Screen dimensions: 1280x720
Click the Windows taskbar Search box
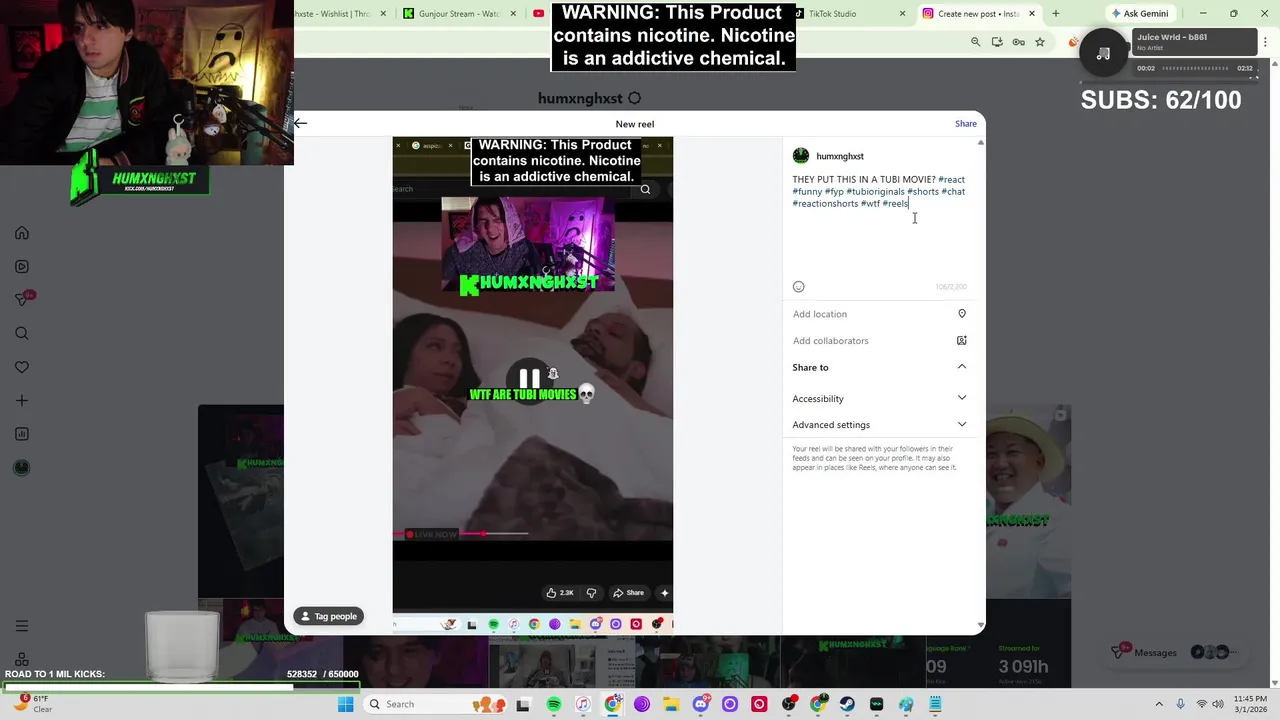pyautogui.click(x=434, y=704)
